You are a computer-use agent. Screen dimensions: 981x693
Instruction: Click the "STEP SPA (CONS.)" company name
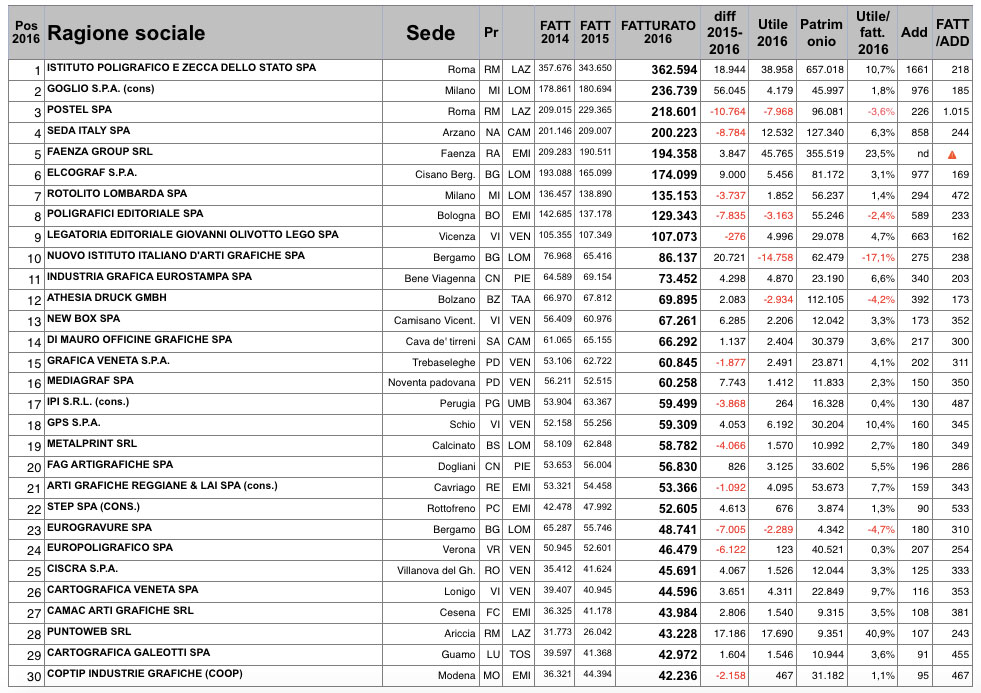click(93, 507)
